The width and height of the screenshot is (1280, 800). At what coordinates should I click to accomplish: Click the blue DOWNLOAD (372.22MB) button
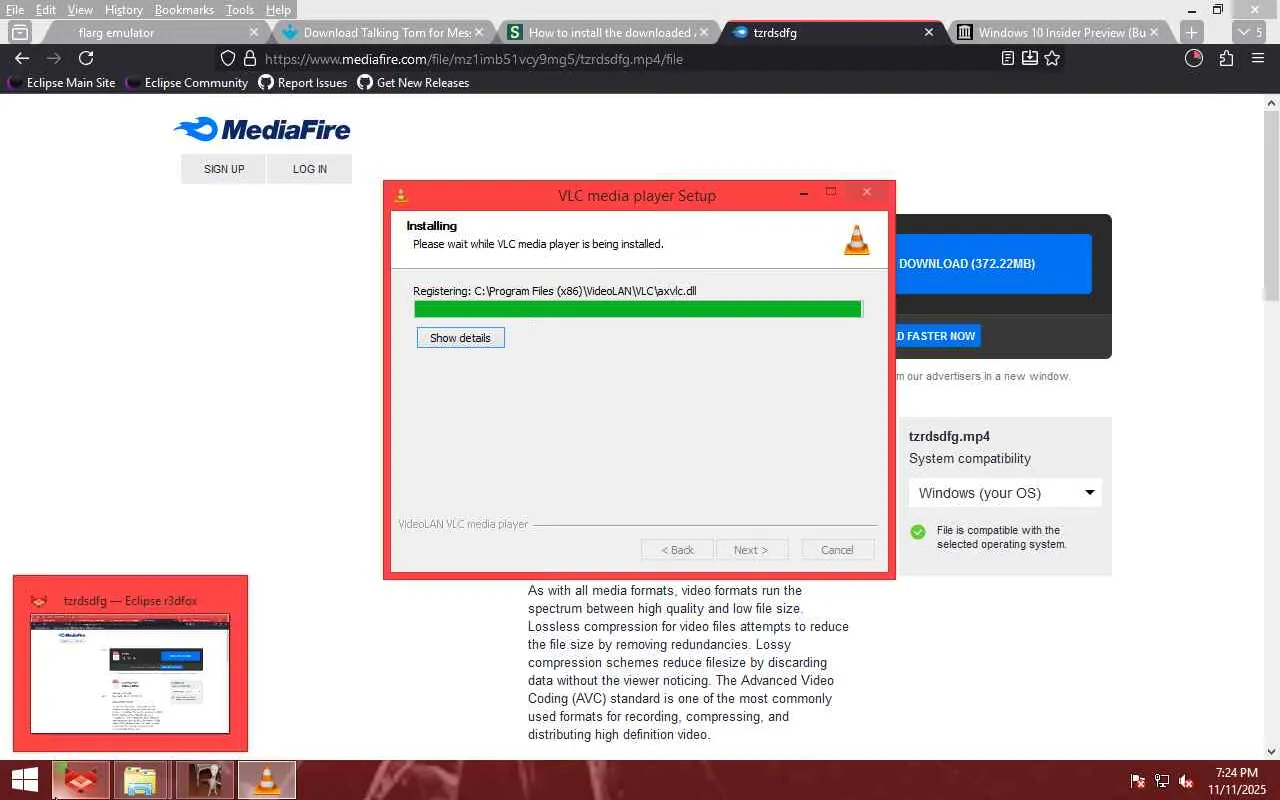(x=992, y=264)
